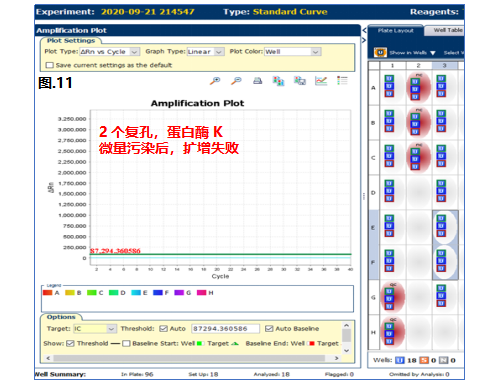Toggle the Show Threshold checkbox

point(70,343)
